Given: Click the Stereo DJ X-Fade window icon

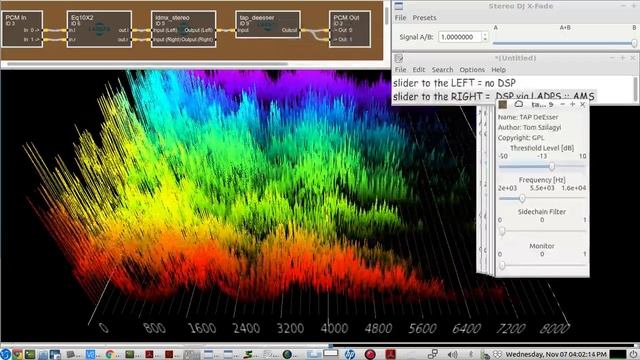Looking at the screenshot, I should point(399,6).
